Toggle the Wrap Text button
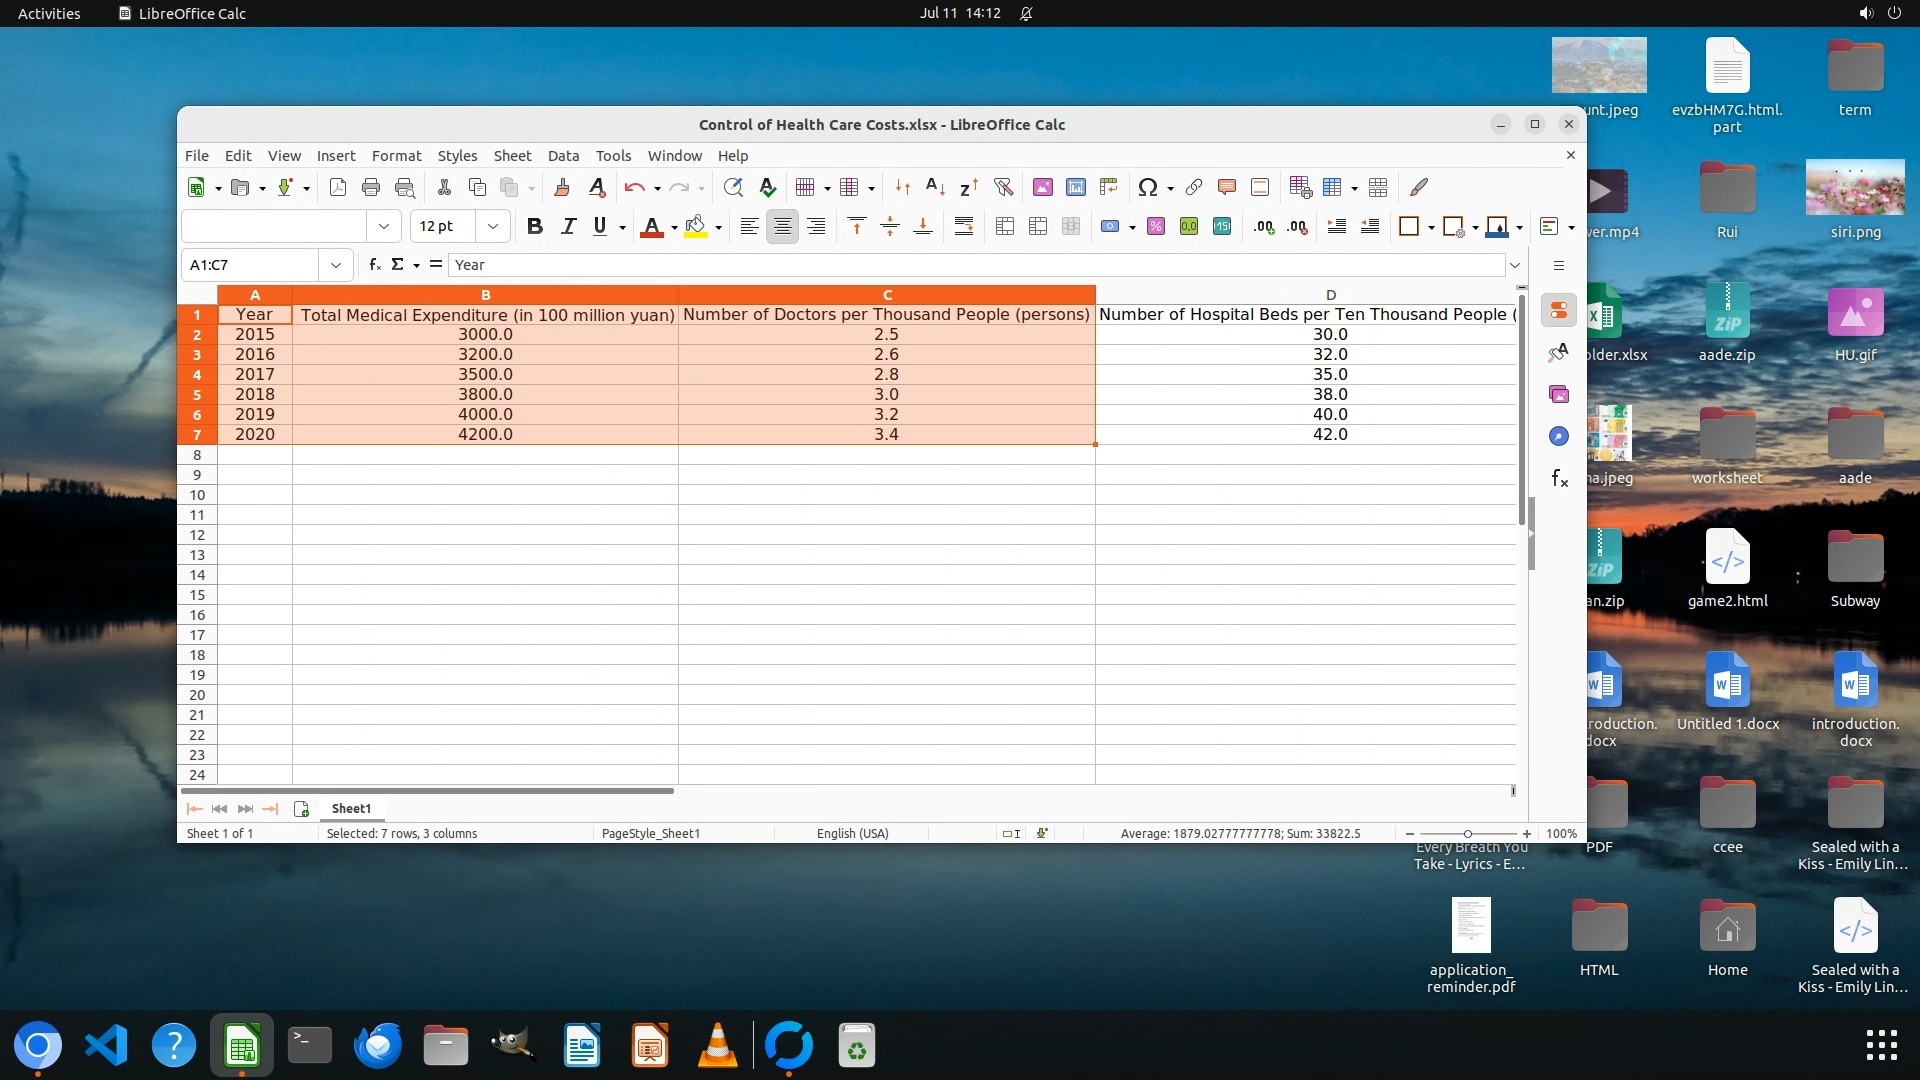1920x1080 pixels. click(964, 227)
